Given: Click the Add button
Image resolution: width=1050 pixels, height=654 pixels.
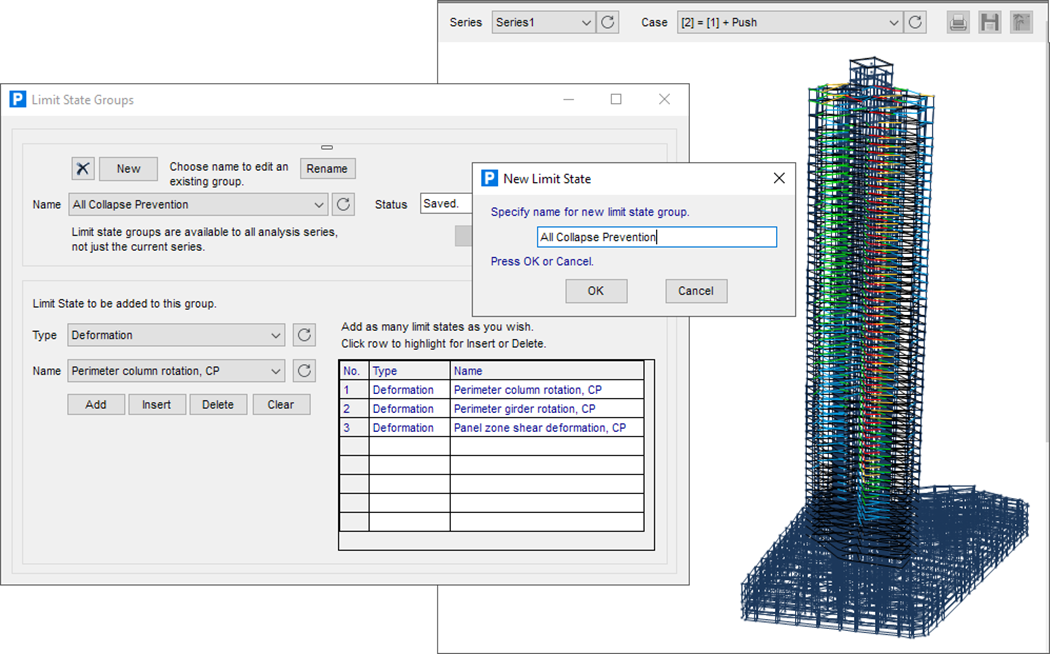Looking at the screenshot, I should pyautogui.click(x=96, y=405).
